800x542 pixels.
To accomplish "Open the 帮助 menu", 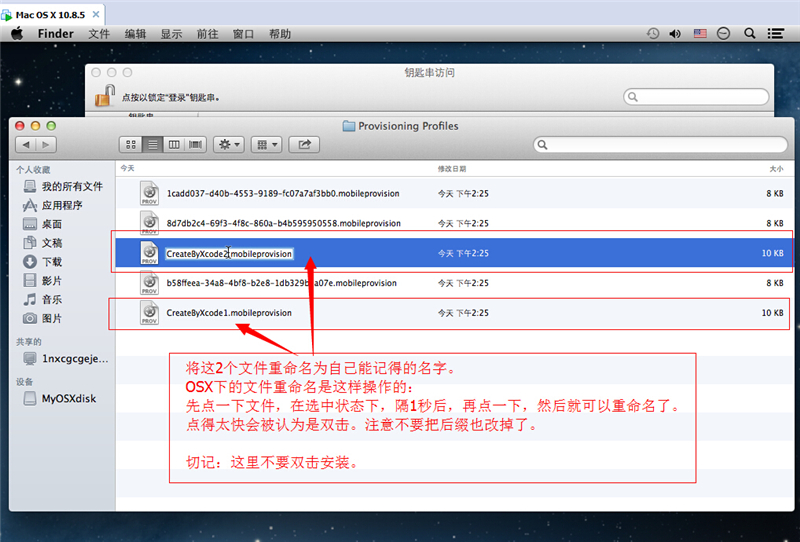I will click(280, 34).
